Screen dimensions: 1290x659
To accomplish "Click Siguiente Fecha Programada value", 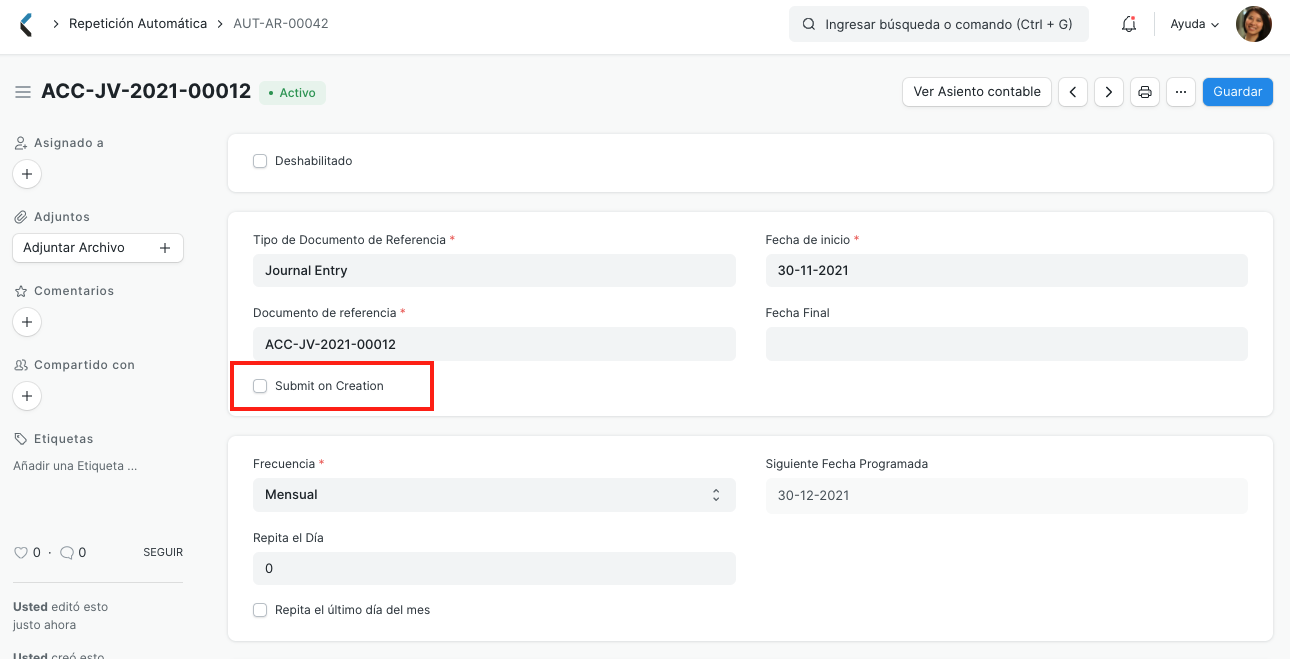I will click(x=1007, y=495).
